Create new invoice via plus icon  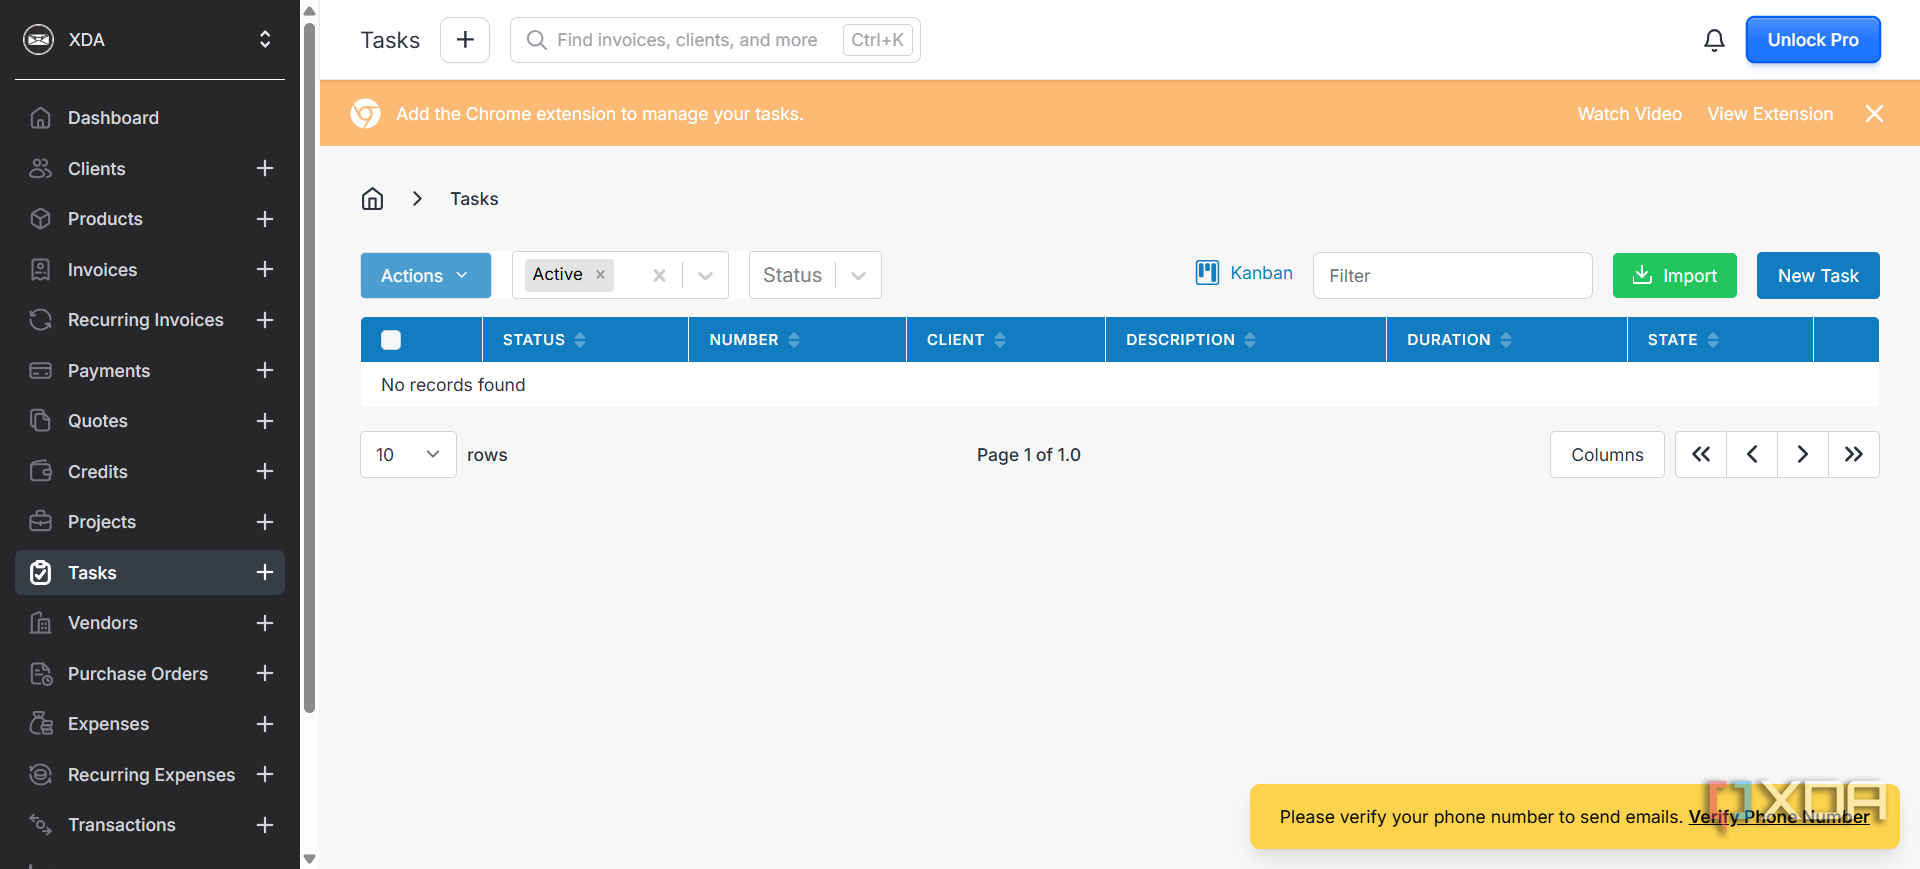click(265, 270)
